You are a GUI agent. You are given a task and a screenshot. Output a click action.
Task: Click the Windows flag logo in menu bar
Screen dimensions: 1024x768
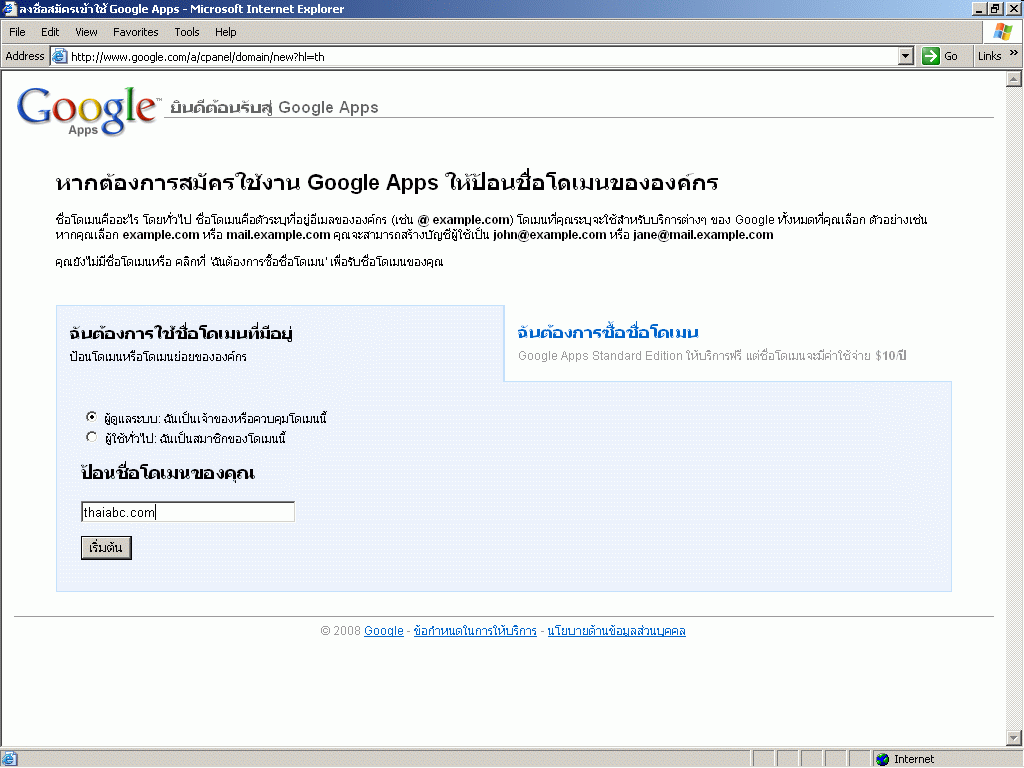pos(1002,32)
